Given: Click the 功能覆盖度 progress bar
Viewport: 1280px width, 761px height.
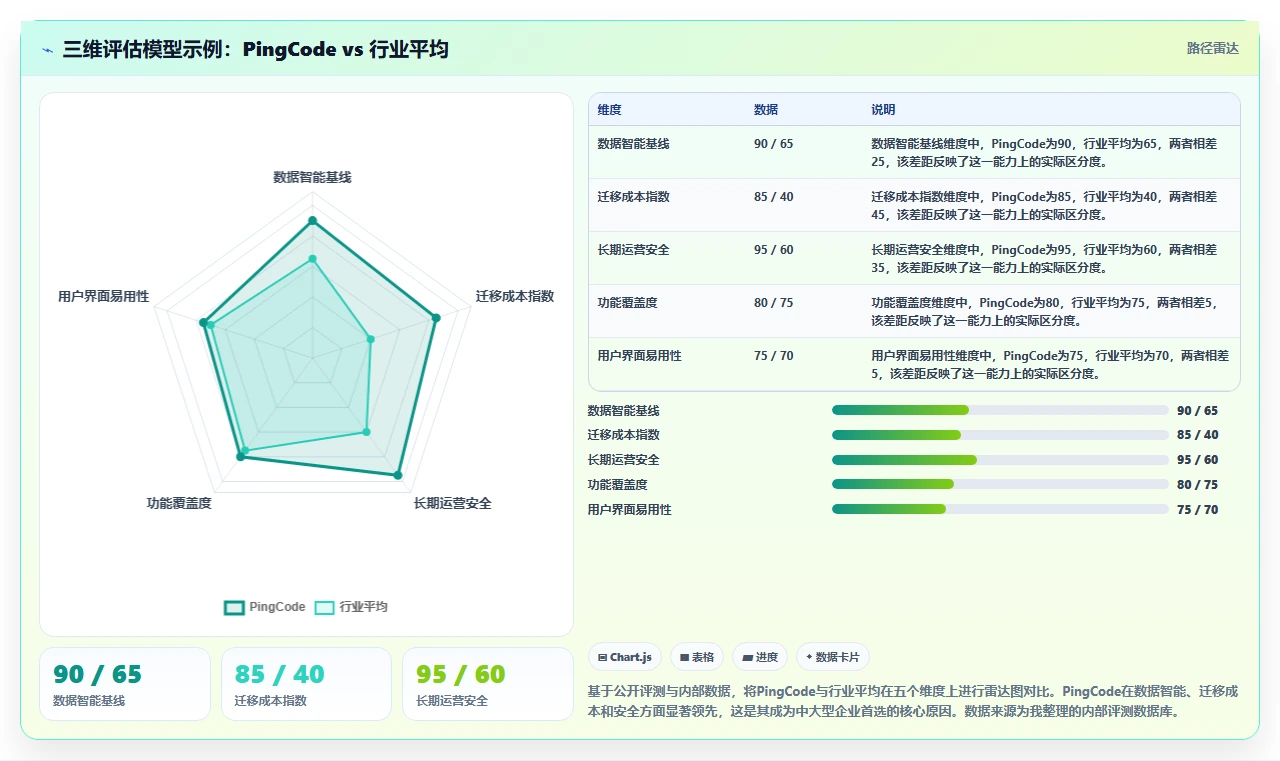Looking at the screenshot, I should [x=1000, y=484].
